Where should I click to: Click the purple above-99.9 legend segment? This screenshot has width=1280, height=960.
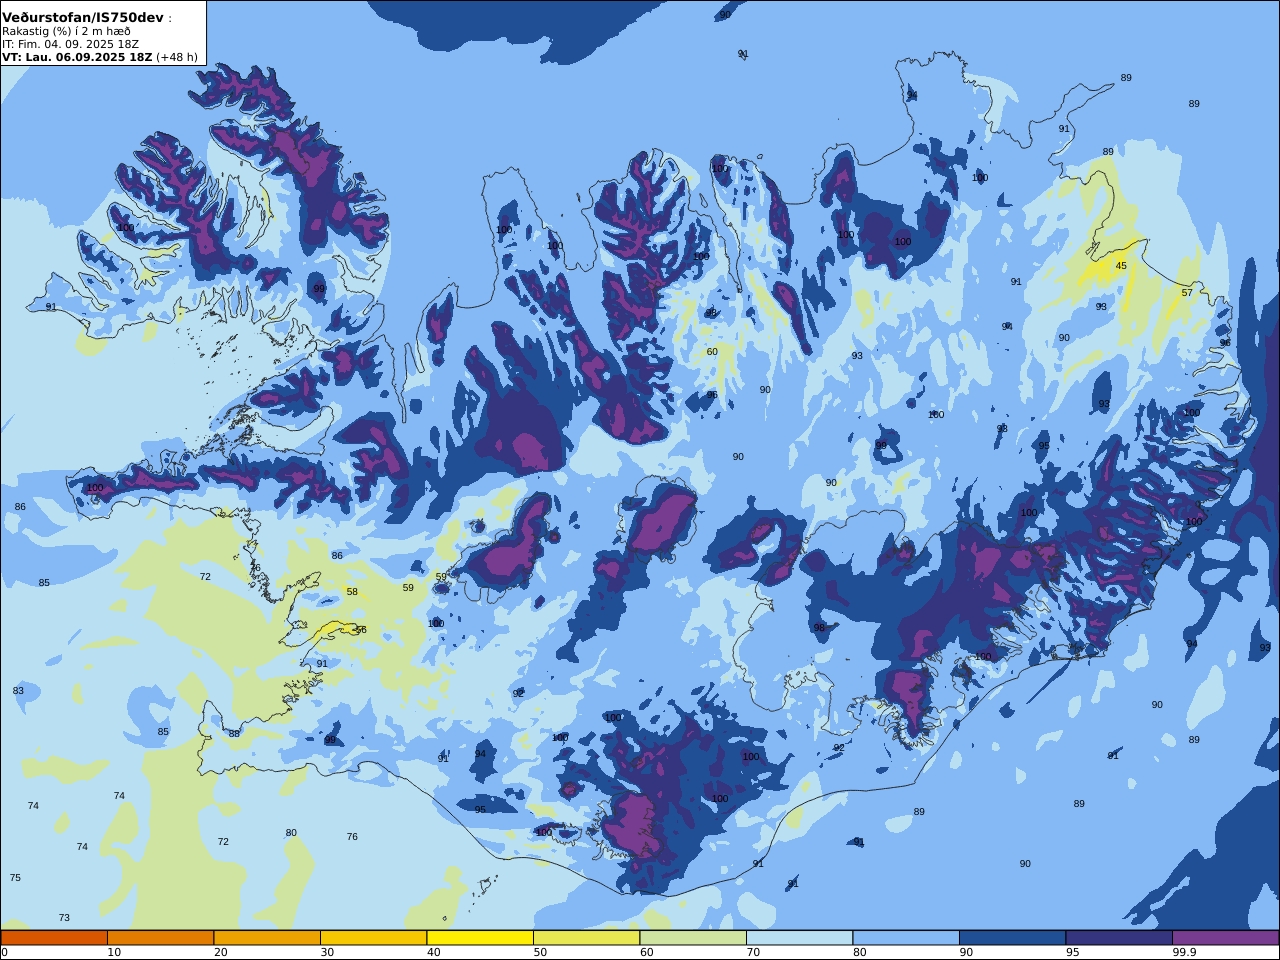[x=1225, y=938]
